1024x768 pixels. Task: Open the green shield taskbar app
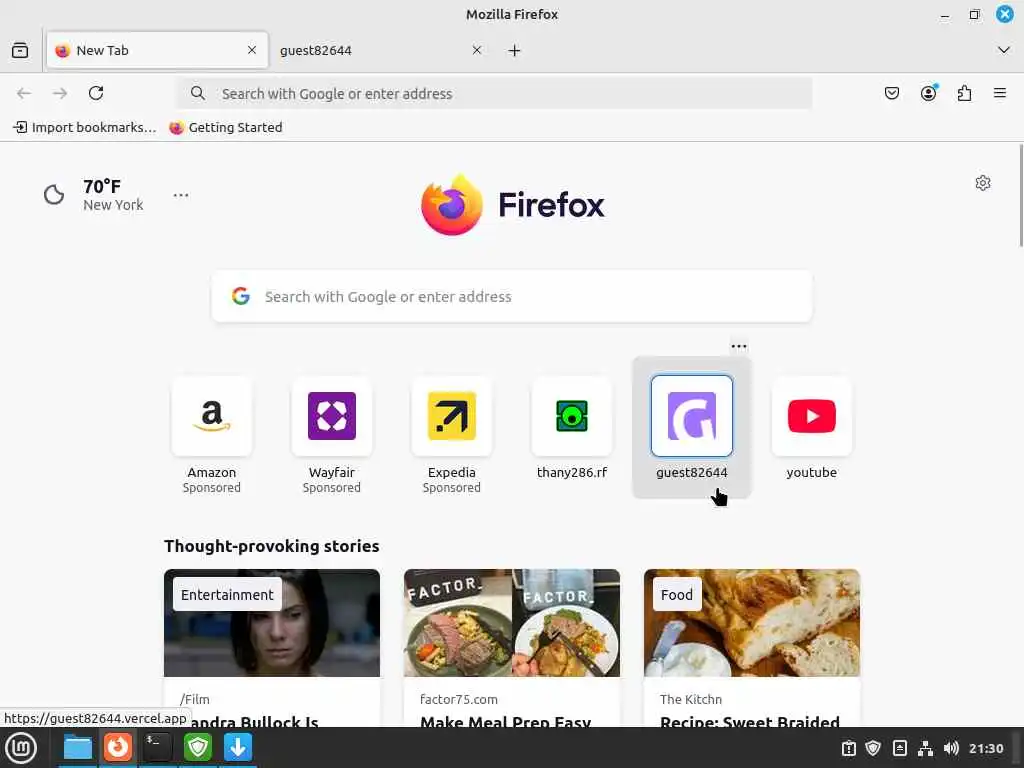(197, 748)
